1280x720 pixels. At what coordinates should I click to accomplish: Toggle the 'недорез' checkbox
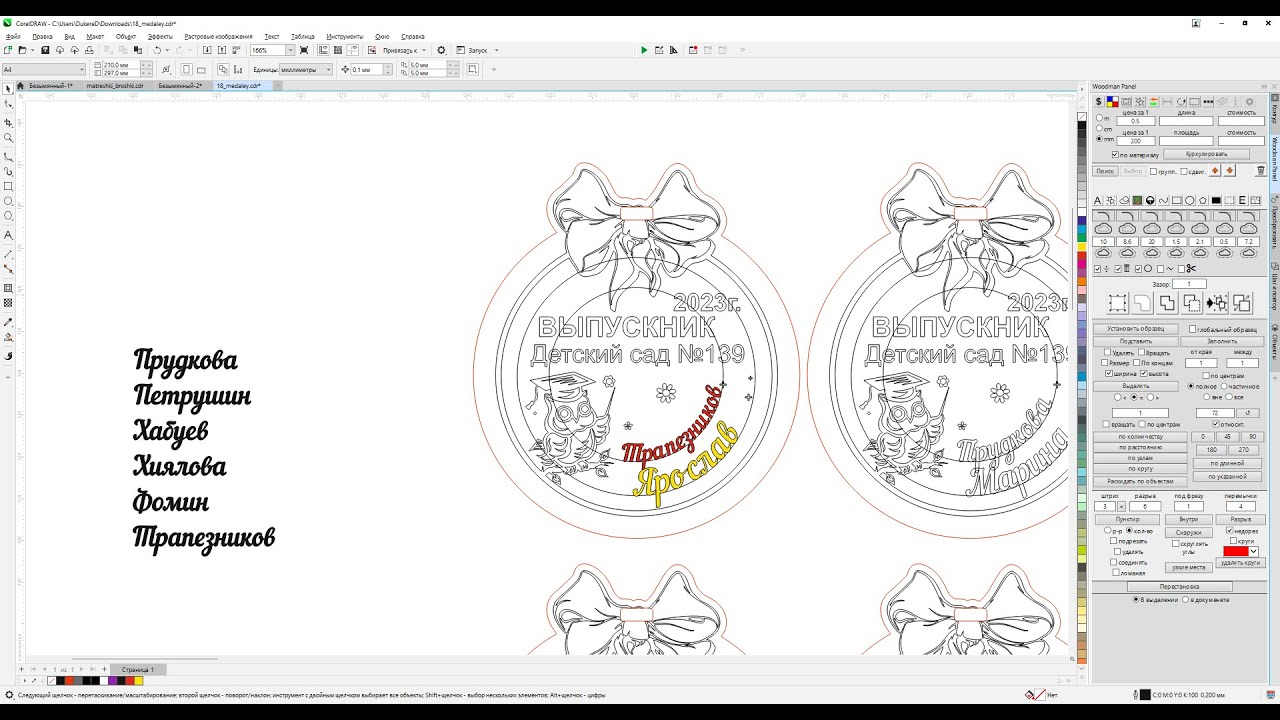(x=1230, y=531)
